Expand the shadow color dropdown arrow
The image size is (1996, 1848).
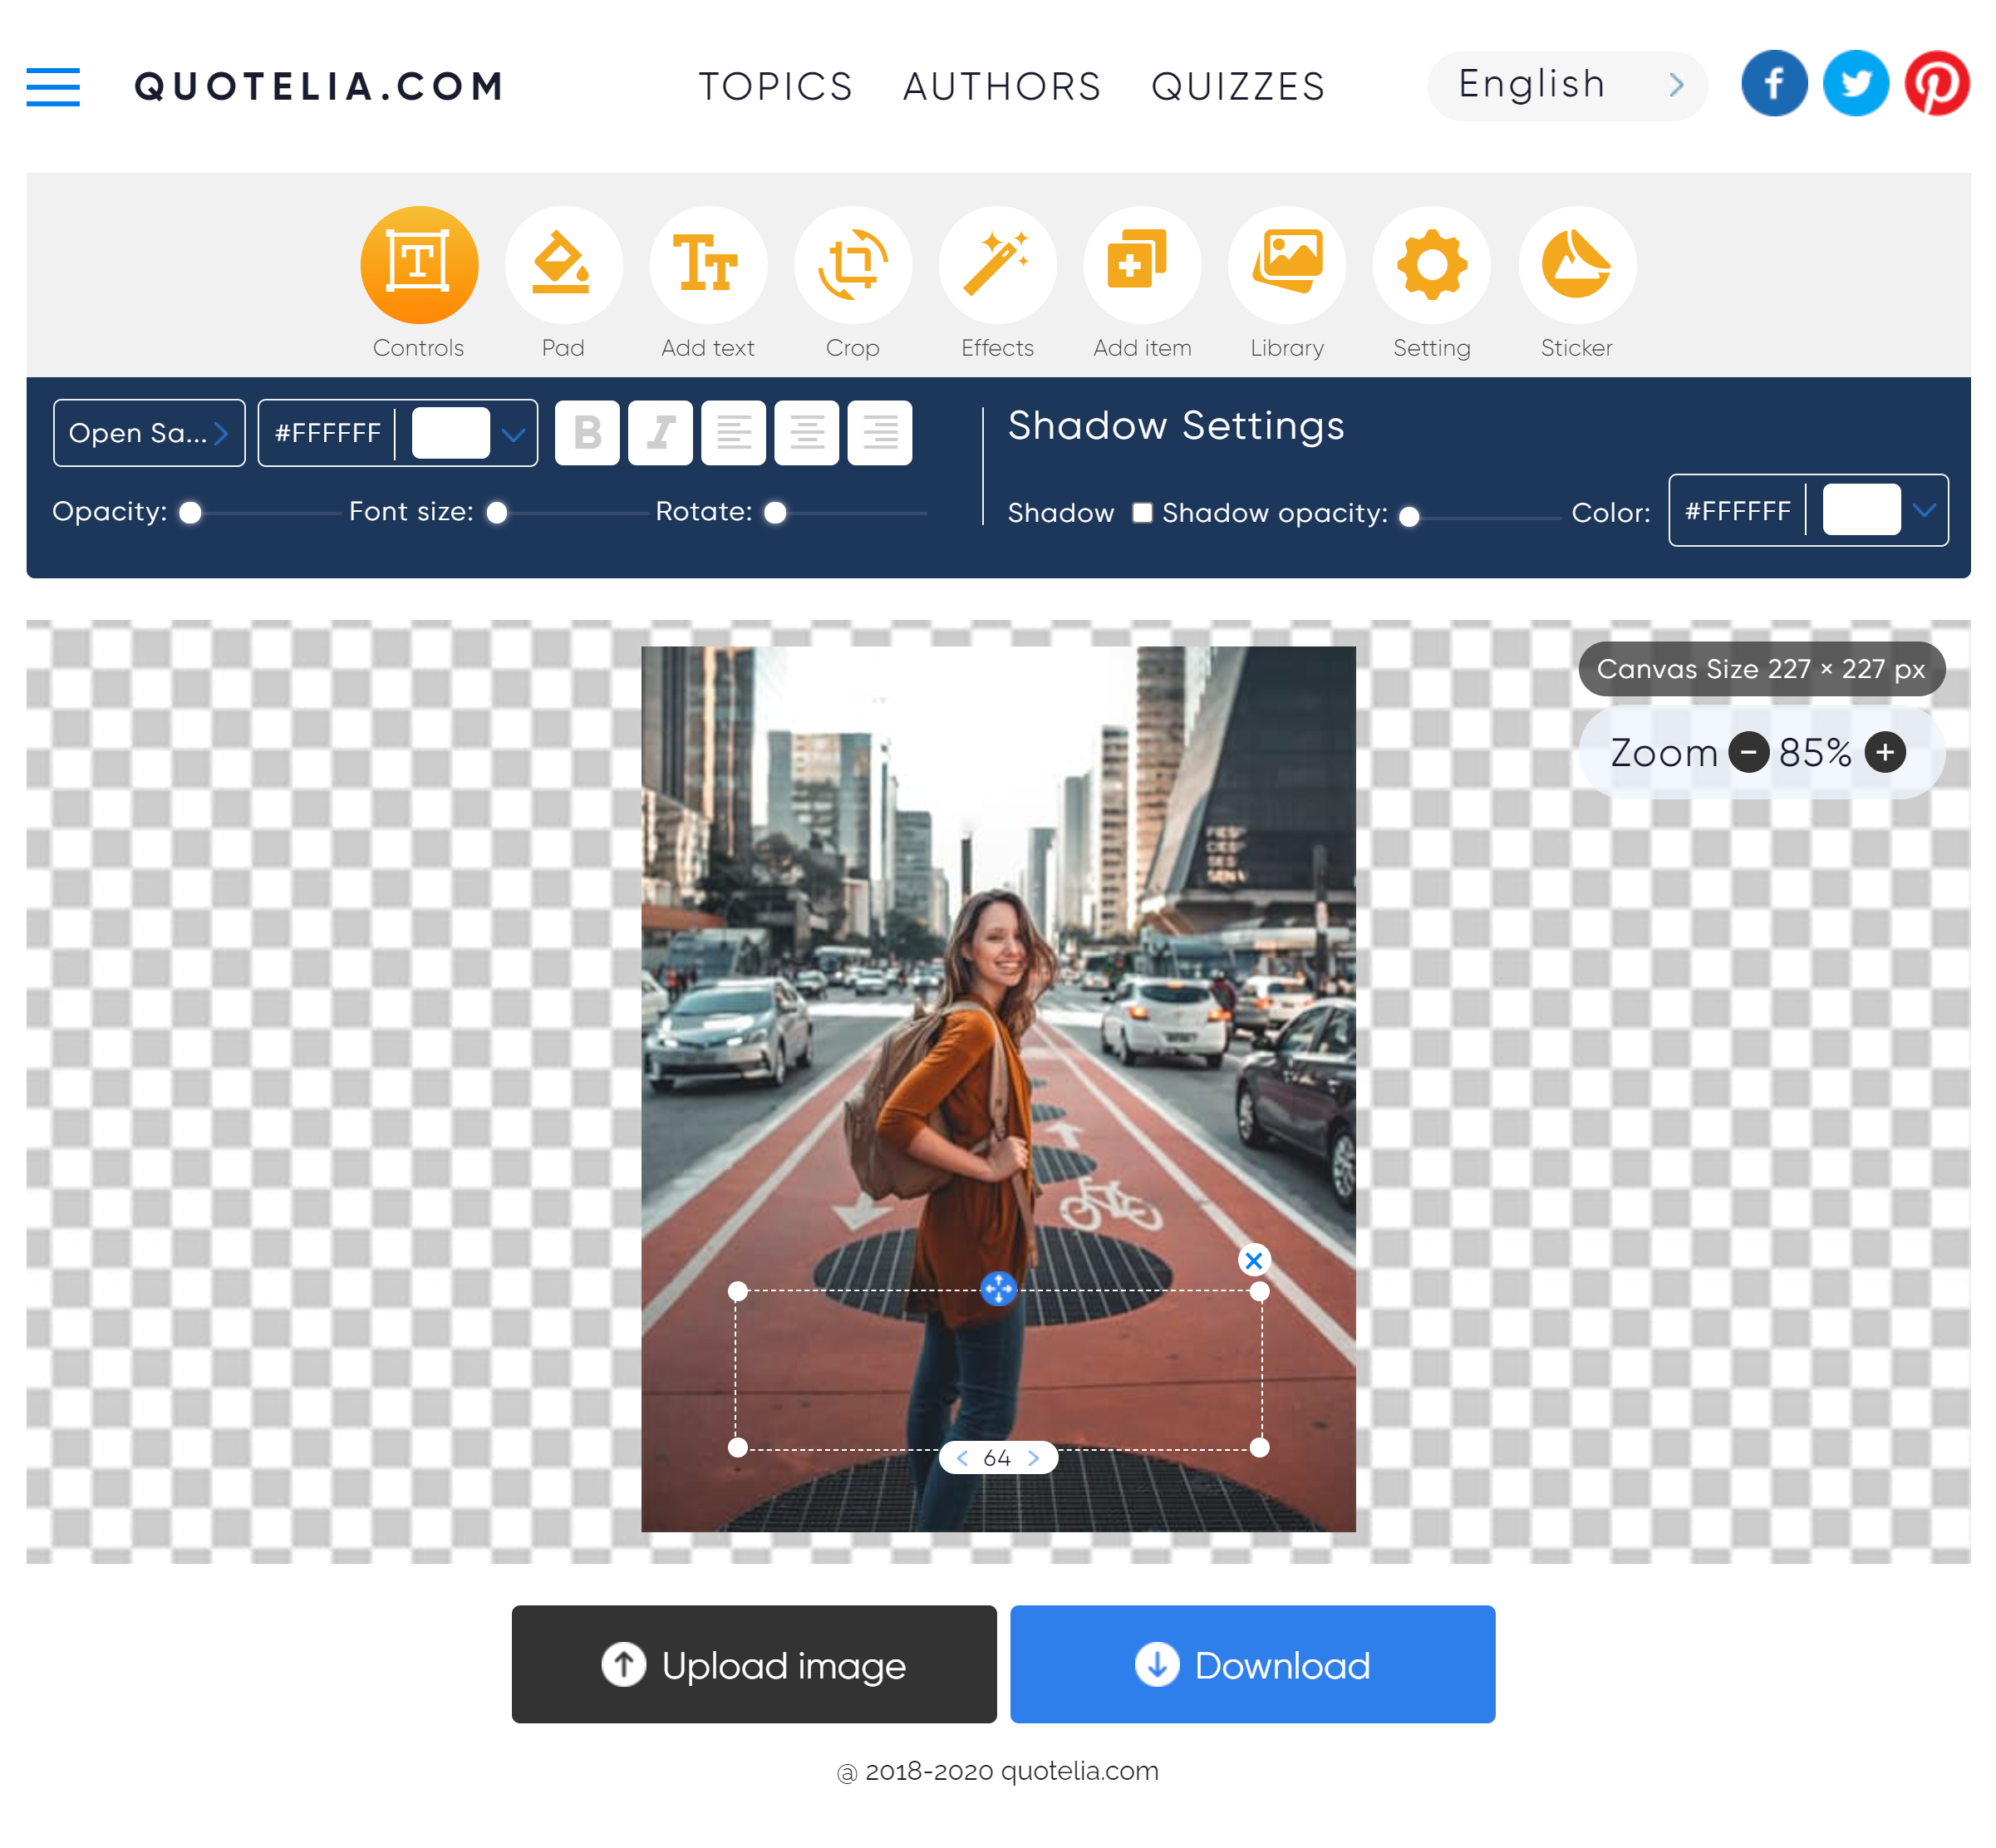[x=1924, y=510]
